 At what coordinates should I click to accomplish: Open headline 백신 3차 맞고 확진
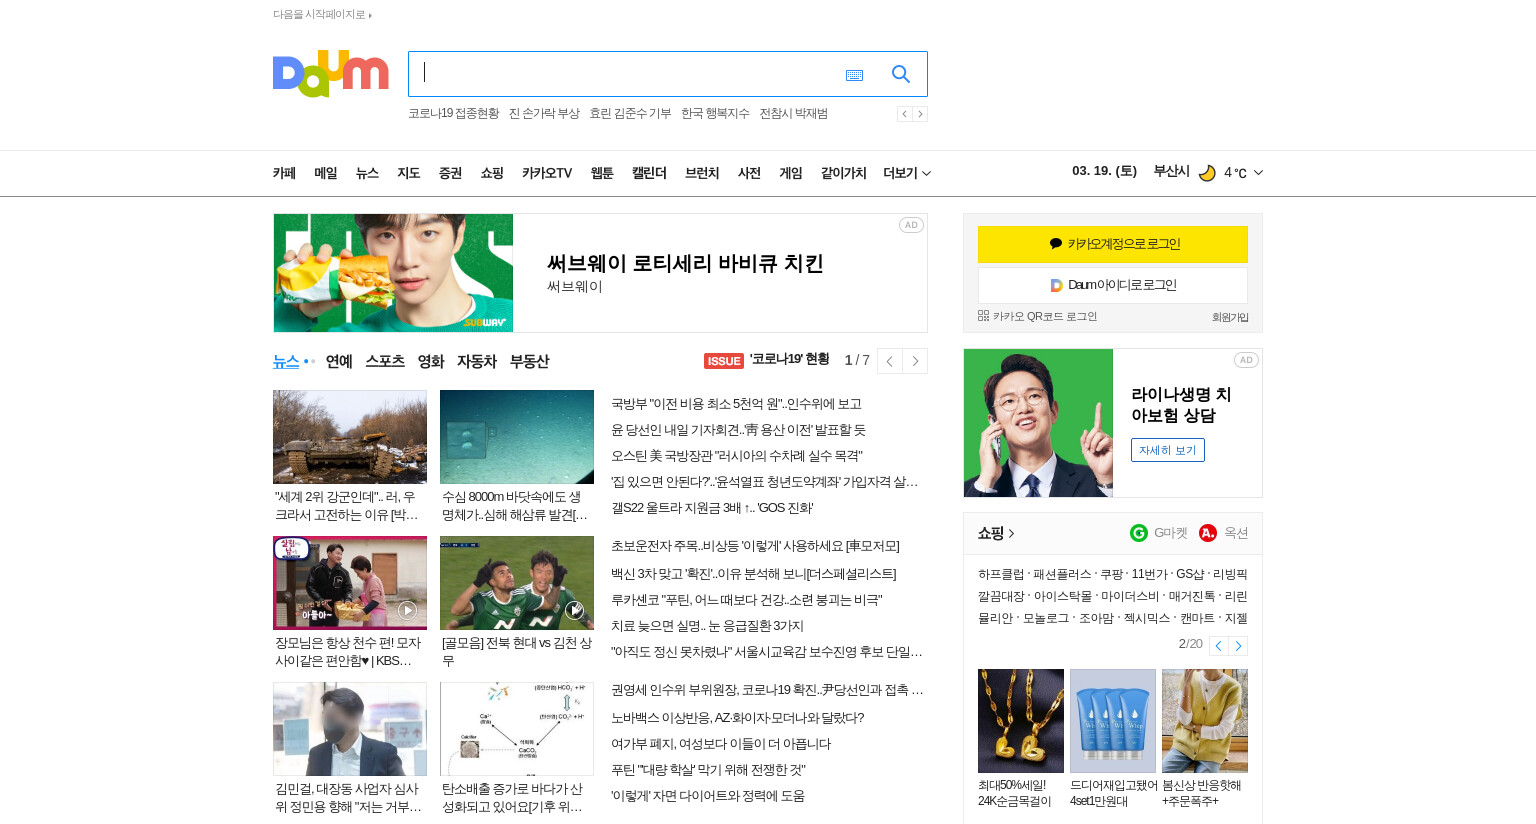coord(753,574)
